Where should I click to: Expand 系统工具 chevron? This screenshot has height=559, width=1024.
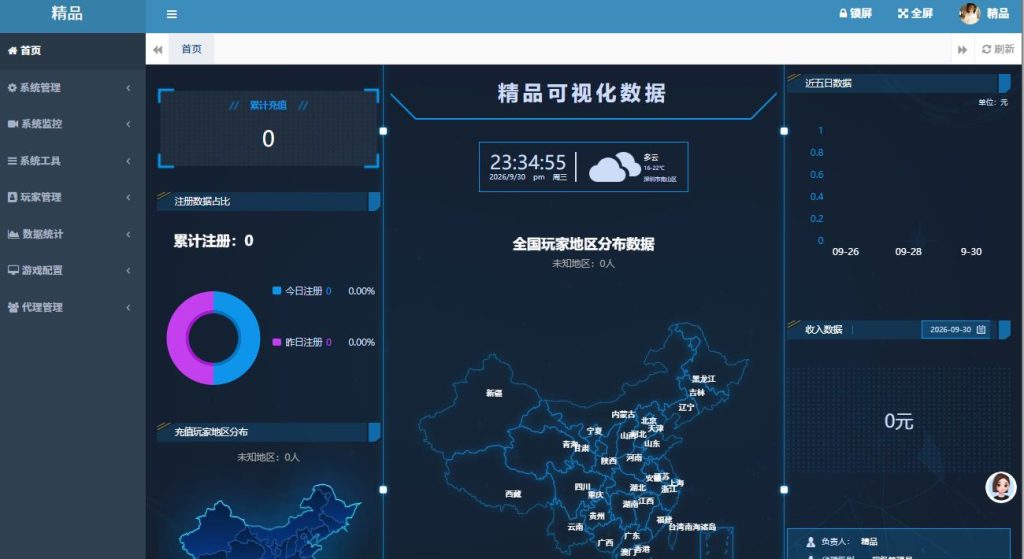[x=128, y=161]
